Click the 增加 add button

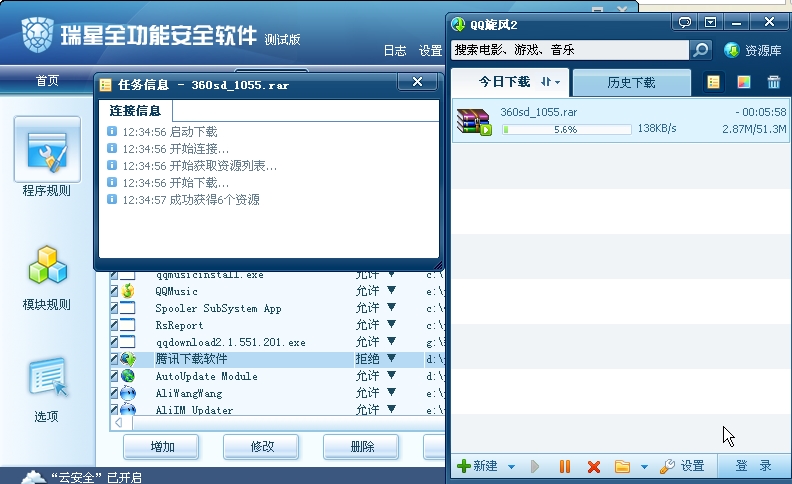(x=161, y=447)
